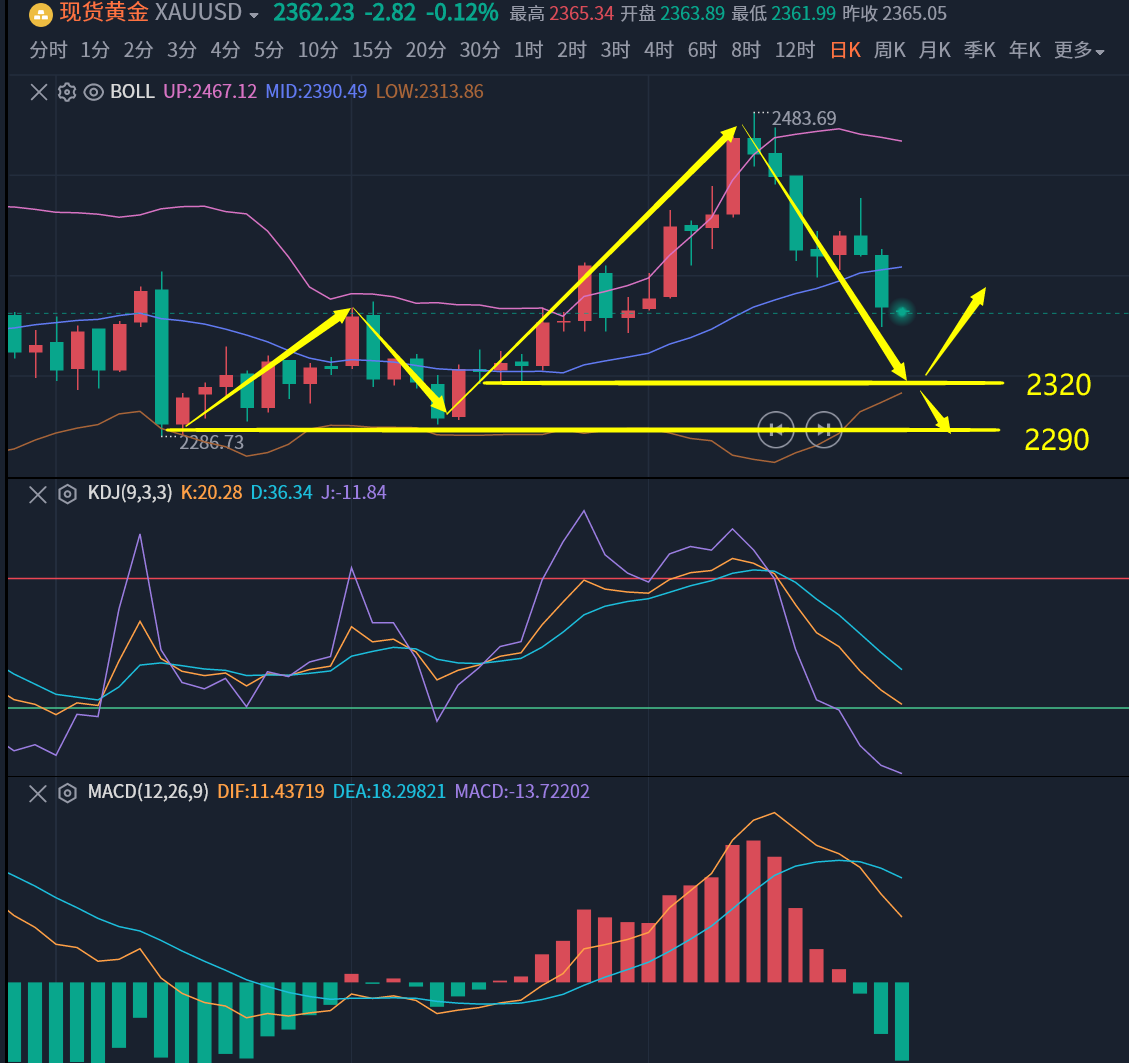1129x1063 pixels.
Task: Step forward to next candle
Action: point(824,430)
